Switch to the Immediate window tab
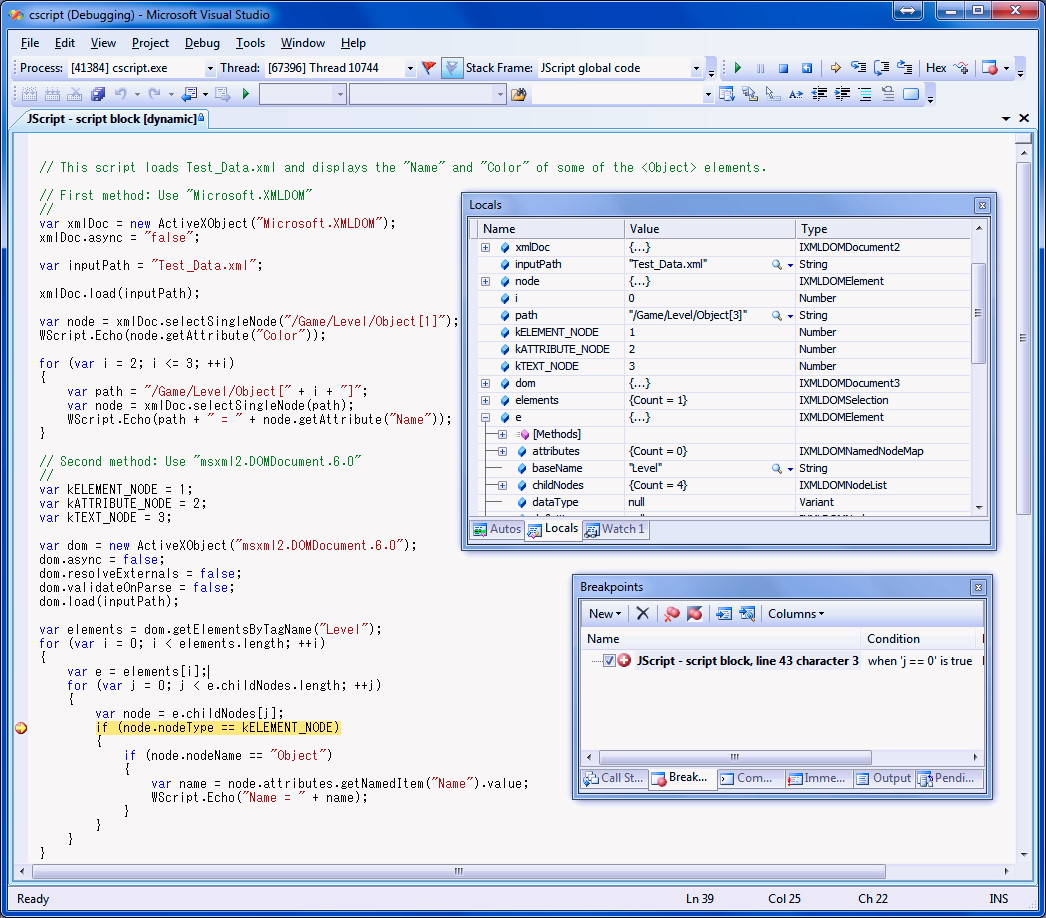 [x=817, y=778]
